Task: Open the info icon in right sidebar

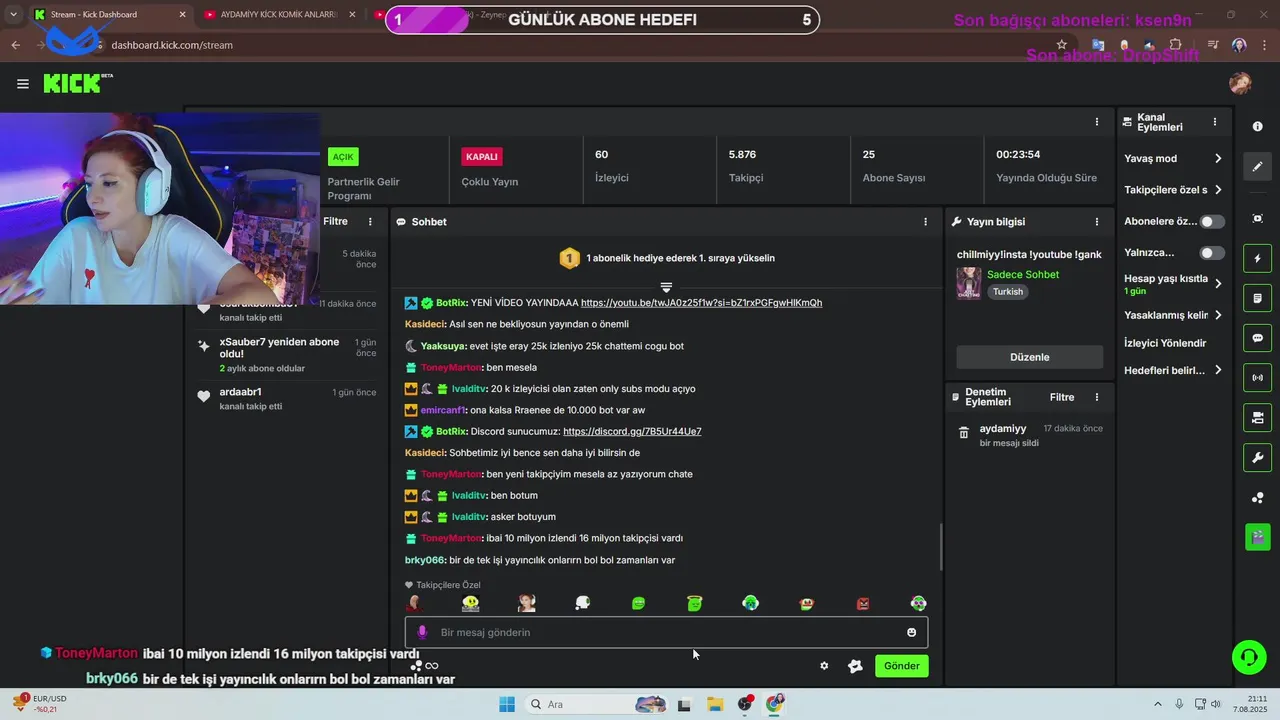Action: [1257, 127]
